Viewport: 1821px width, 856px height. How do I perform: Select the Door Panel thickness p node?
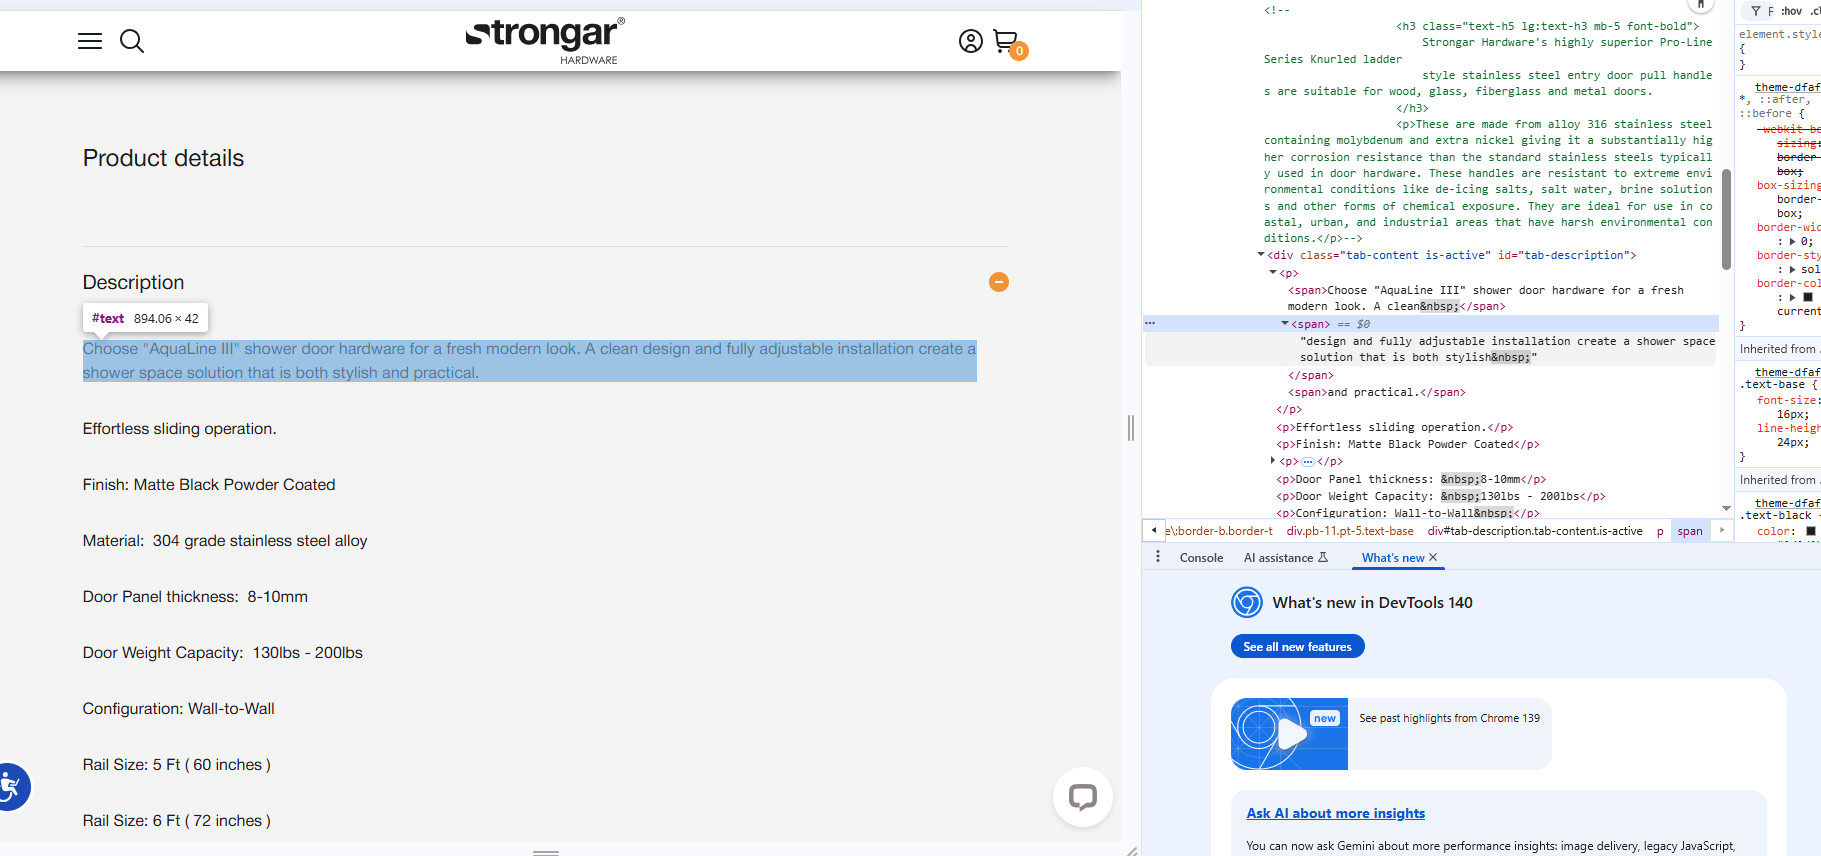[x=1410, y=479]
